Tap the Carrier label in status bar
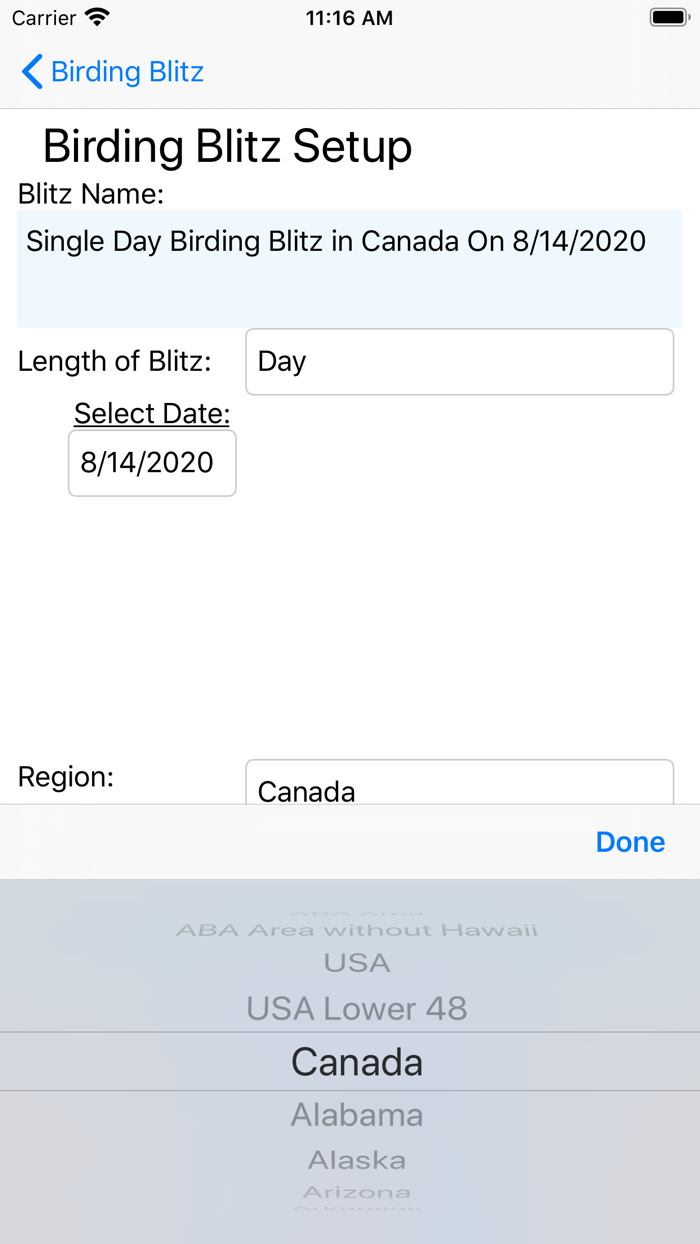 44,18
